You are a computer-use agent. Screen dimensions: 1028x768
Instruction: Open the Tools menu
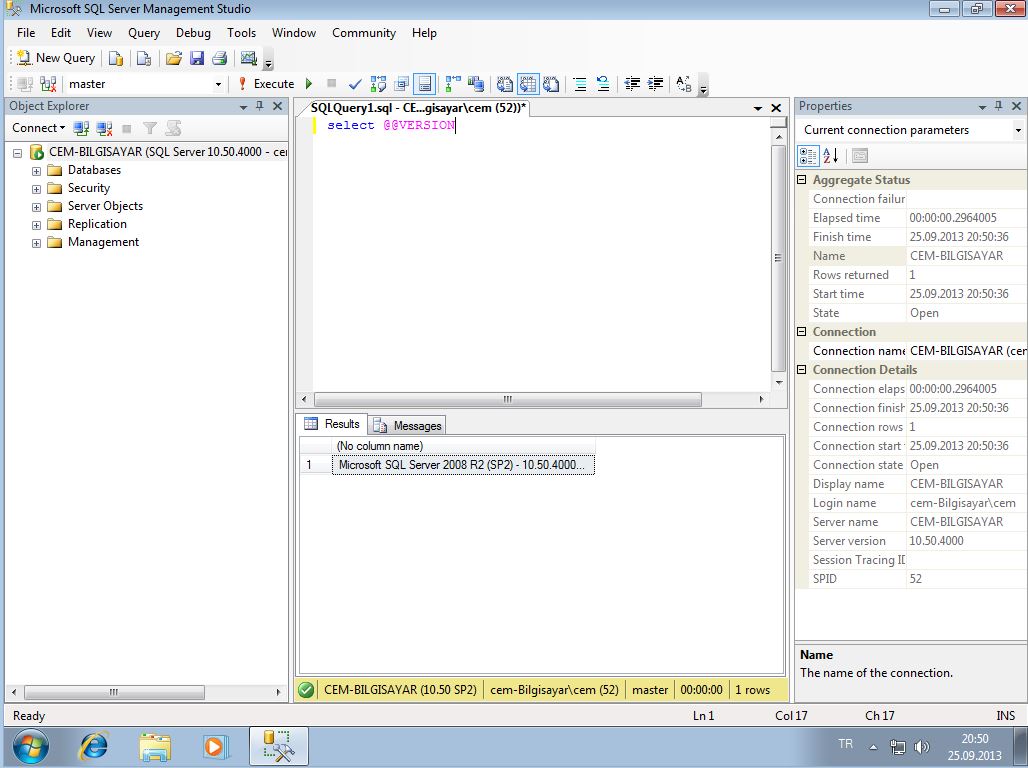241,33
